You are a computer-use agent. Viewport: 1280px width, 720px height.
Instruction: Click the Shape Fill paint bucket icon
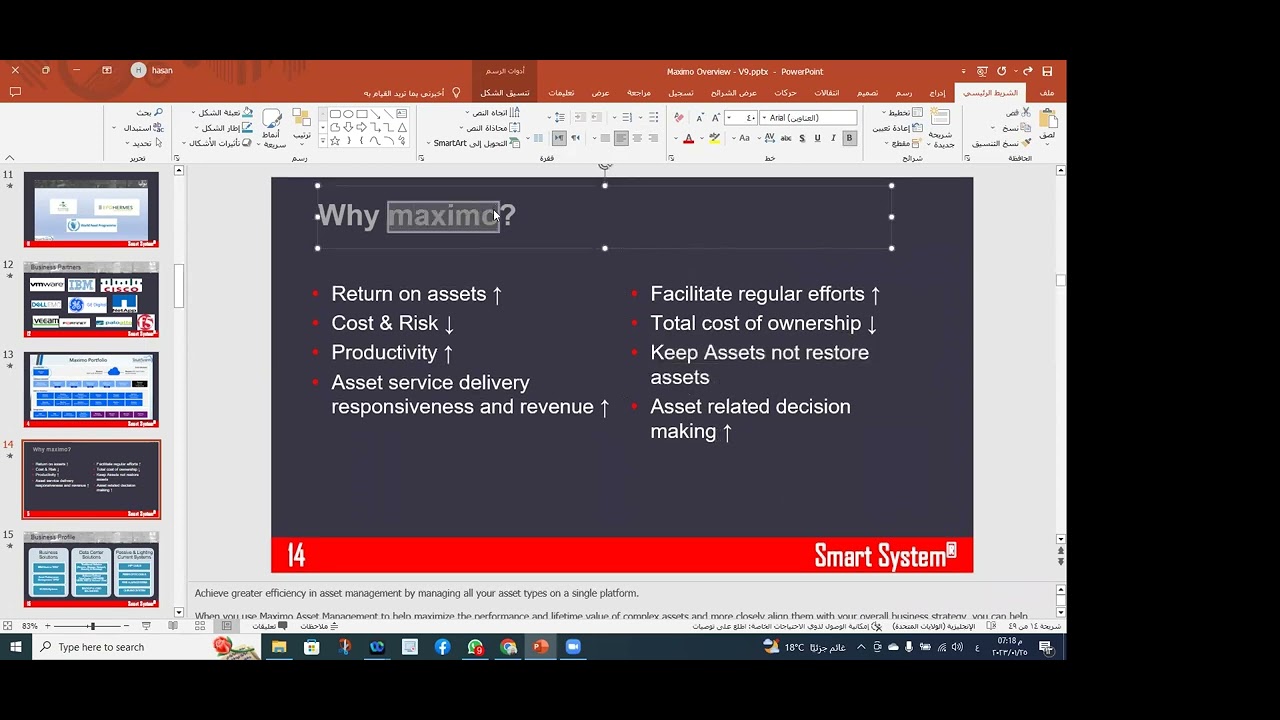click(247, 113)
